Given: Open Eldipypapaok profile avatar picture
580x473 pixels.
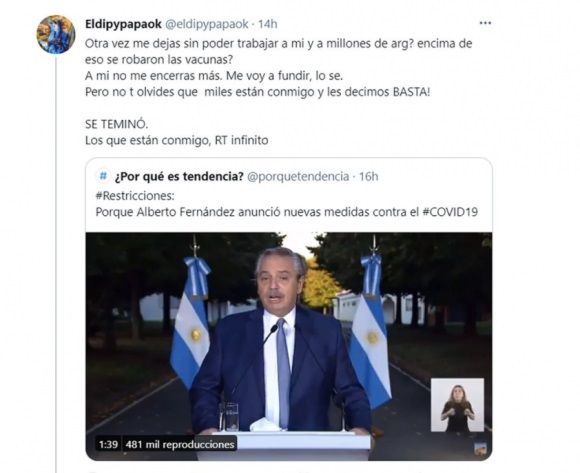Looking at the screenshot, I should [56, 34].
